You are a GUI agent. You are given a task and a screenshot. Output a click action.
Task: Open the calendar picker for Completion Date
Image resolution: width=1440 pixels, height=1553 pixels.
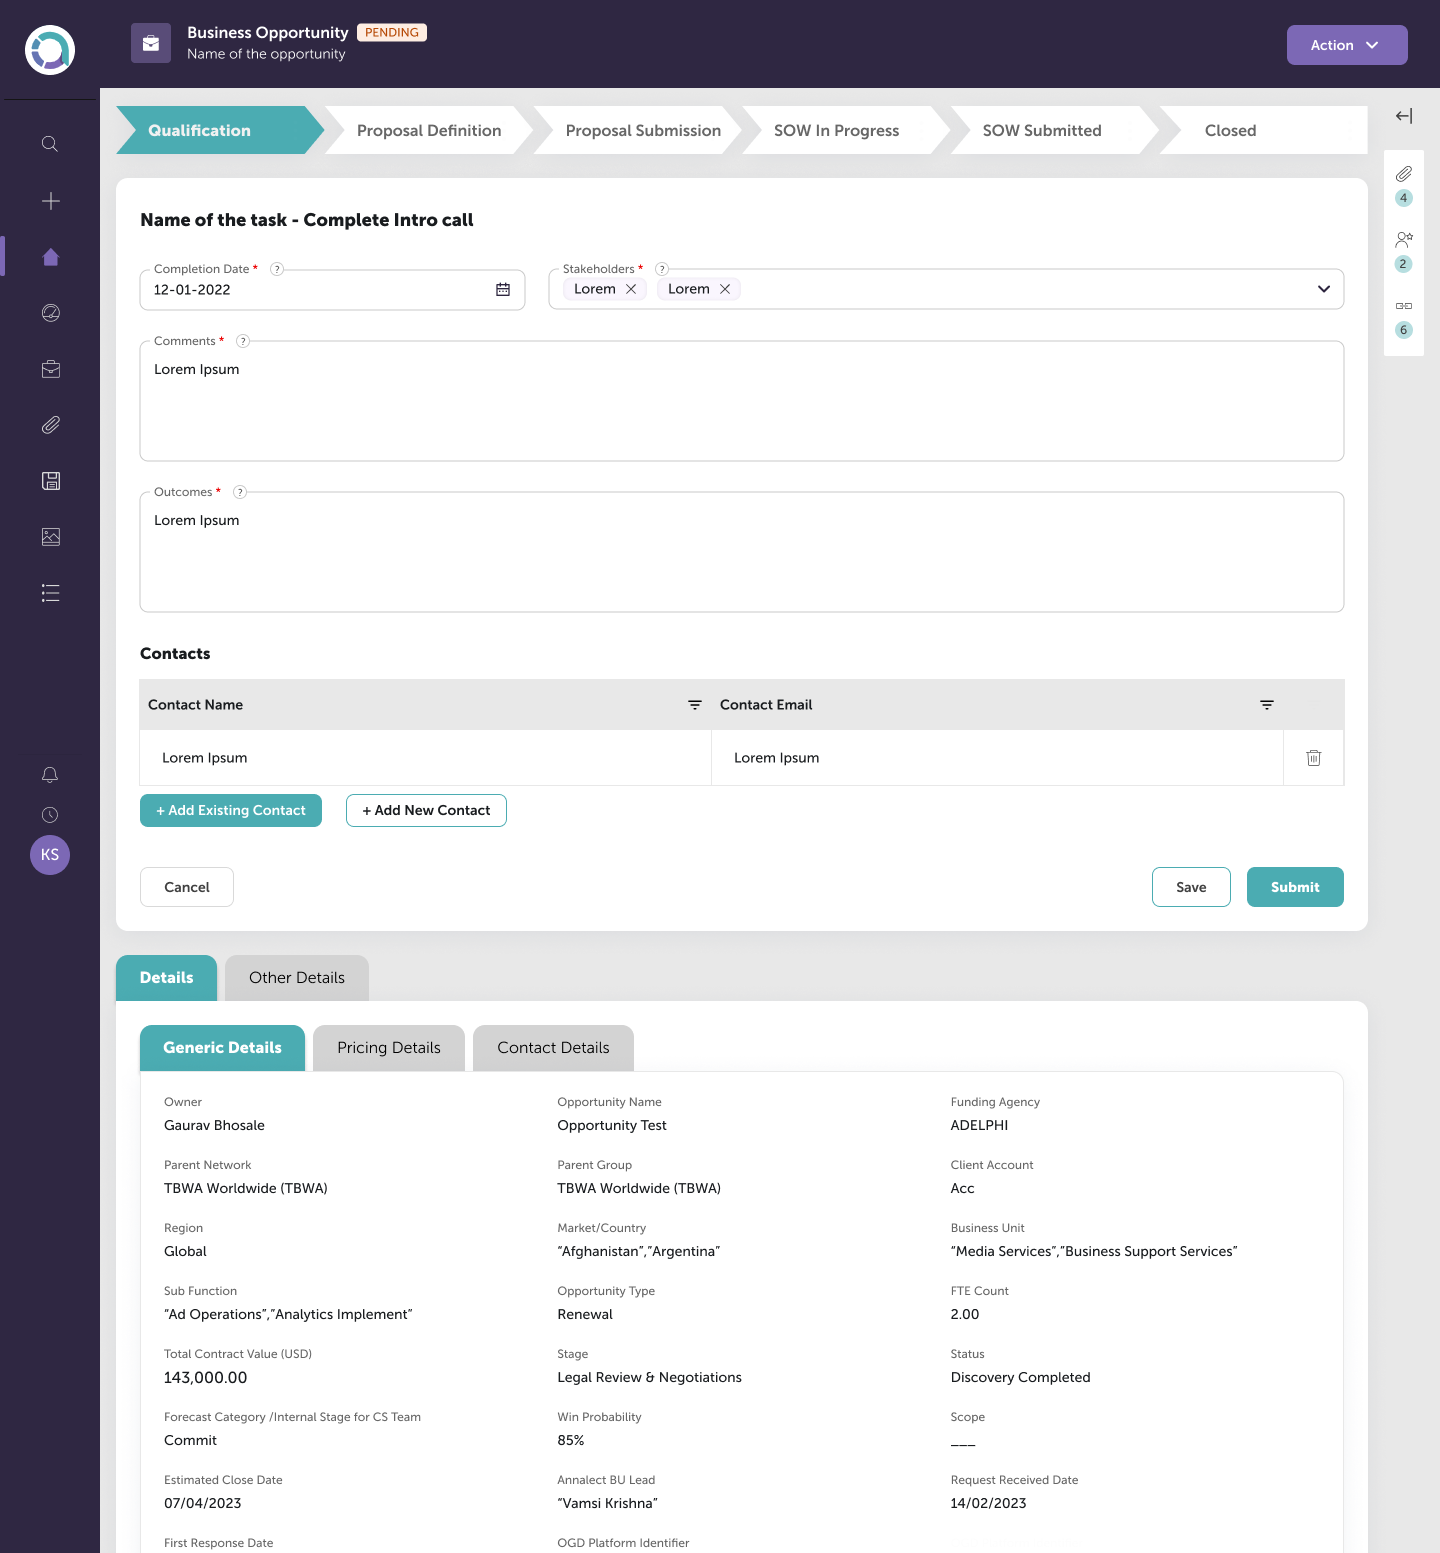click(x=503, y=290)
